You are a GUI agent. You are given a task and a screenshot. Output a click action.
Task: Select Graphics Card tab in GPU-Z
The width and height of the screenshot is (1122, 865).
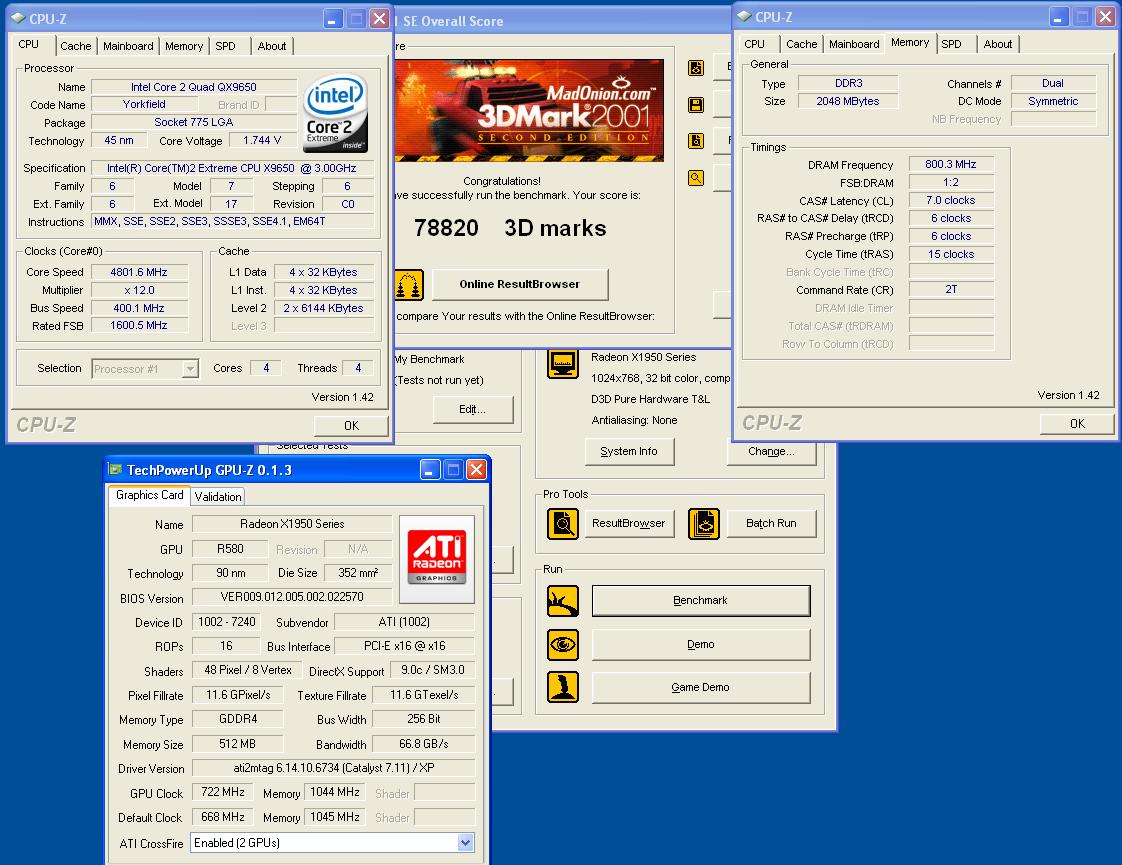click(x=150, y=494)
